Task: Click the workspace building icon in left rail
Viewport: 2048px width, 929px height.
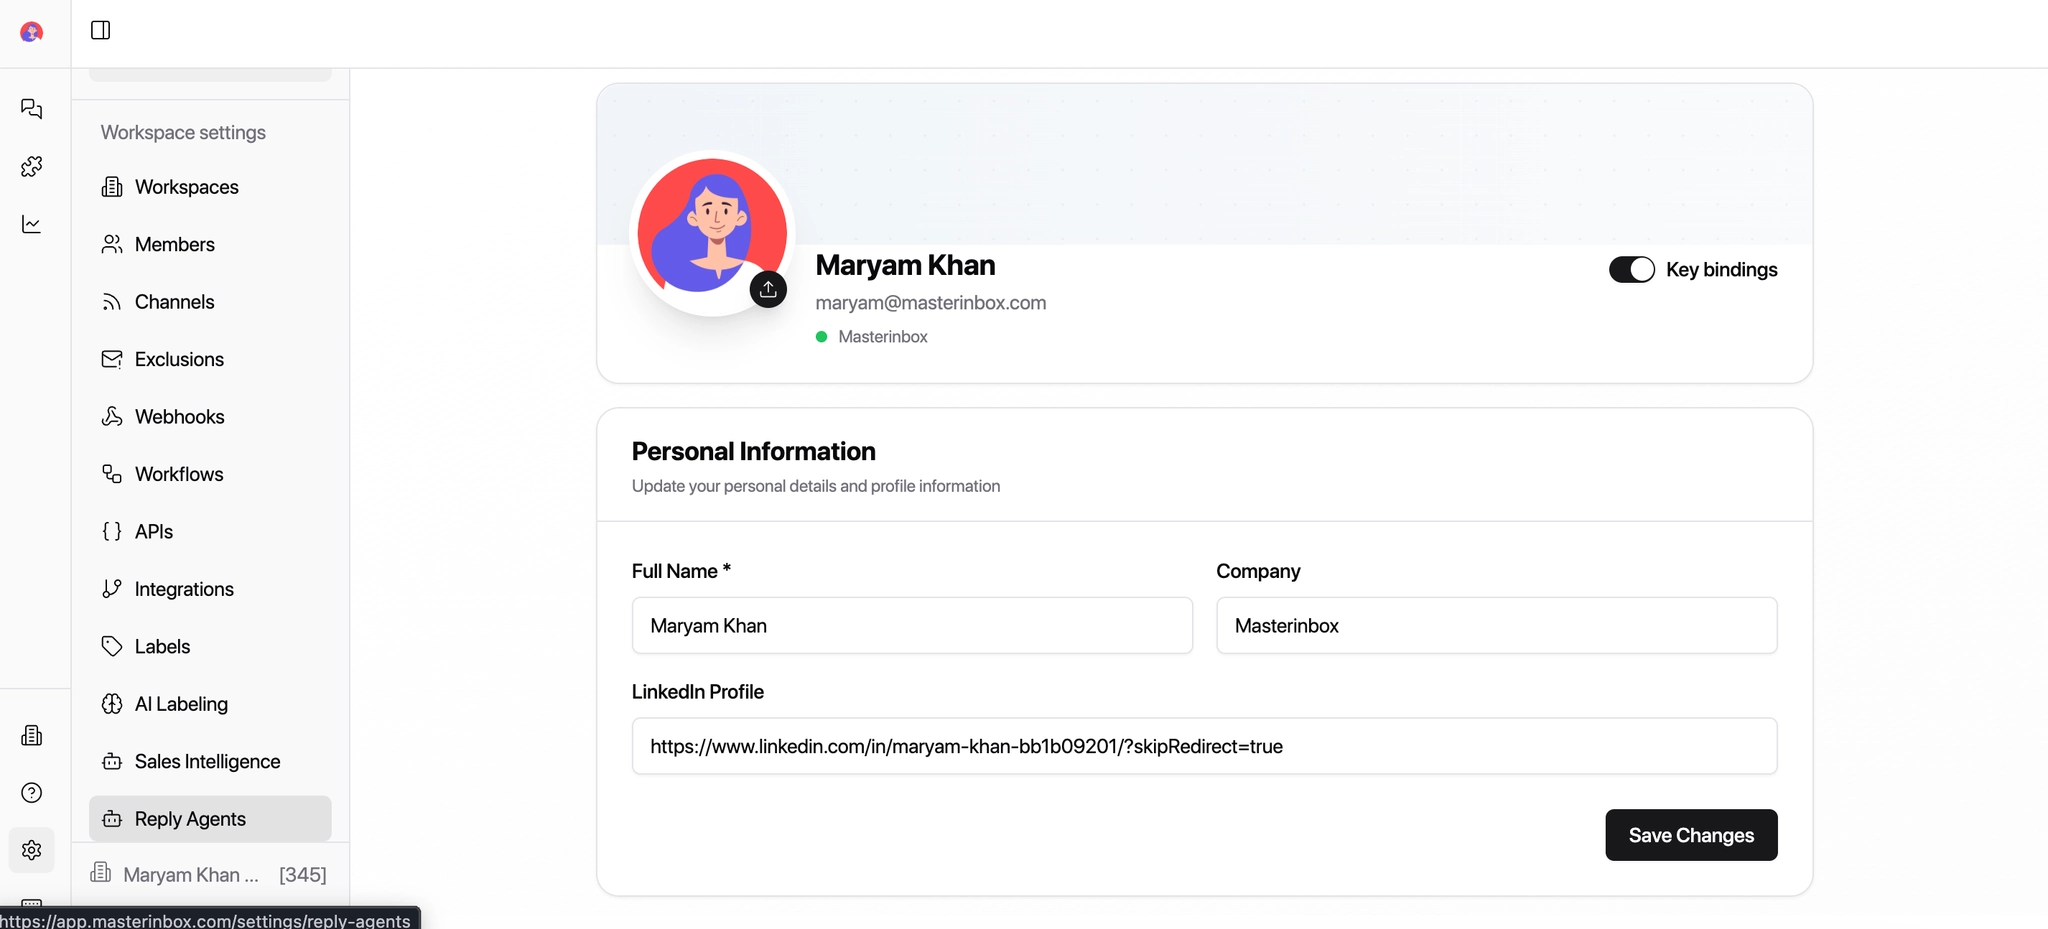Action: [32, 736]
